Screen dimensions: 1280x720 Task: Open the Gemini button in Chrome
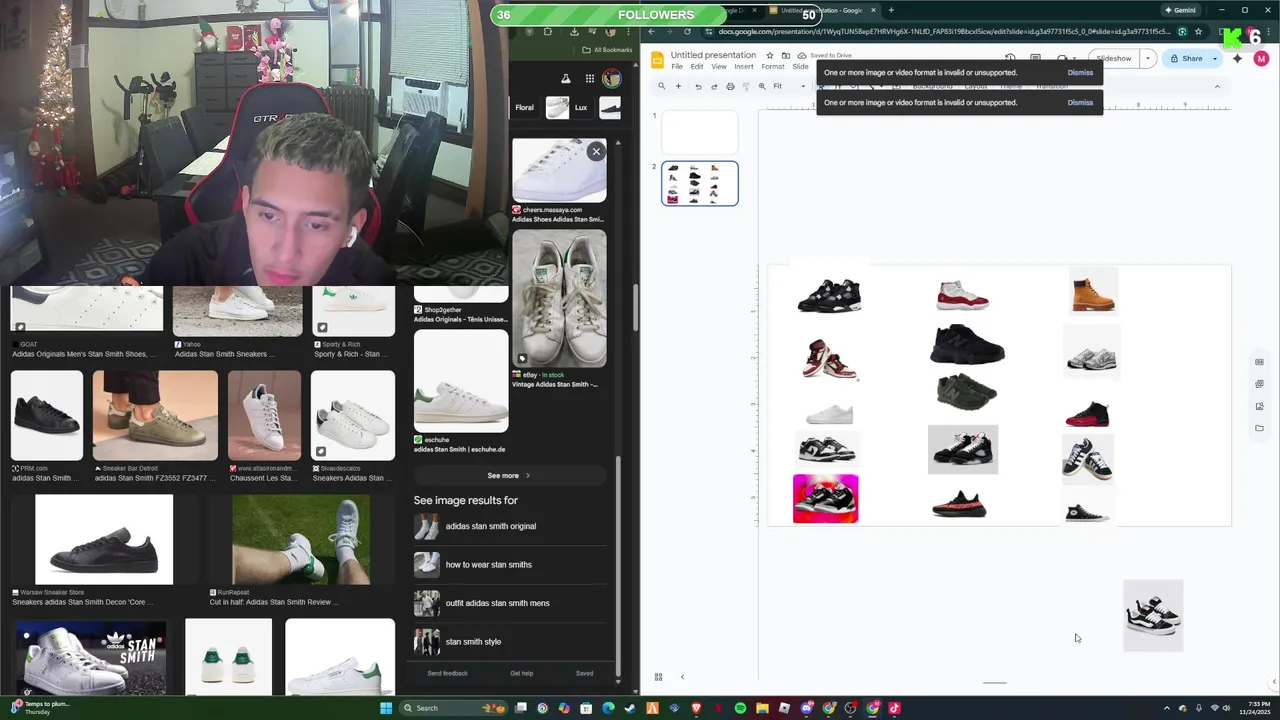[1180, 10]
